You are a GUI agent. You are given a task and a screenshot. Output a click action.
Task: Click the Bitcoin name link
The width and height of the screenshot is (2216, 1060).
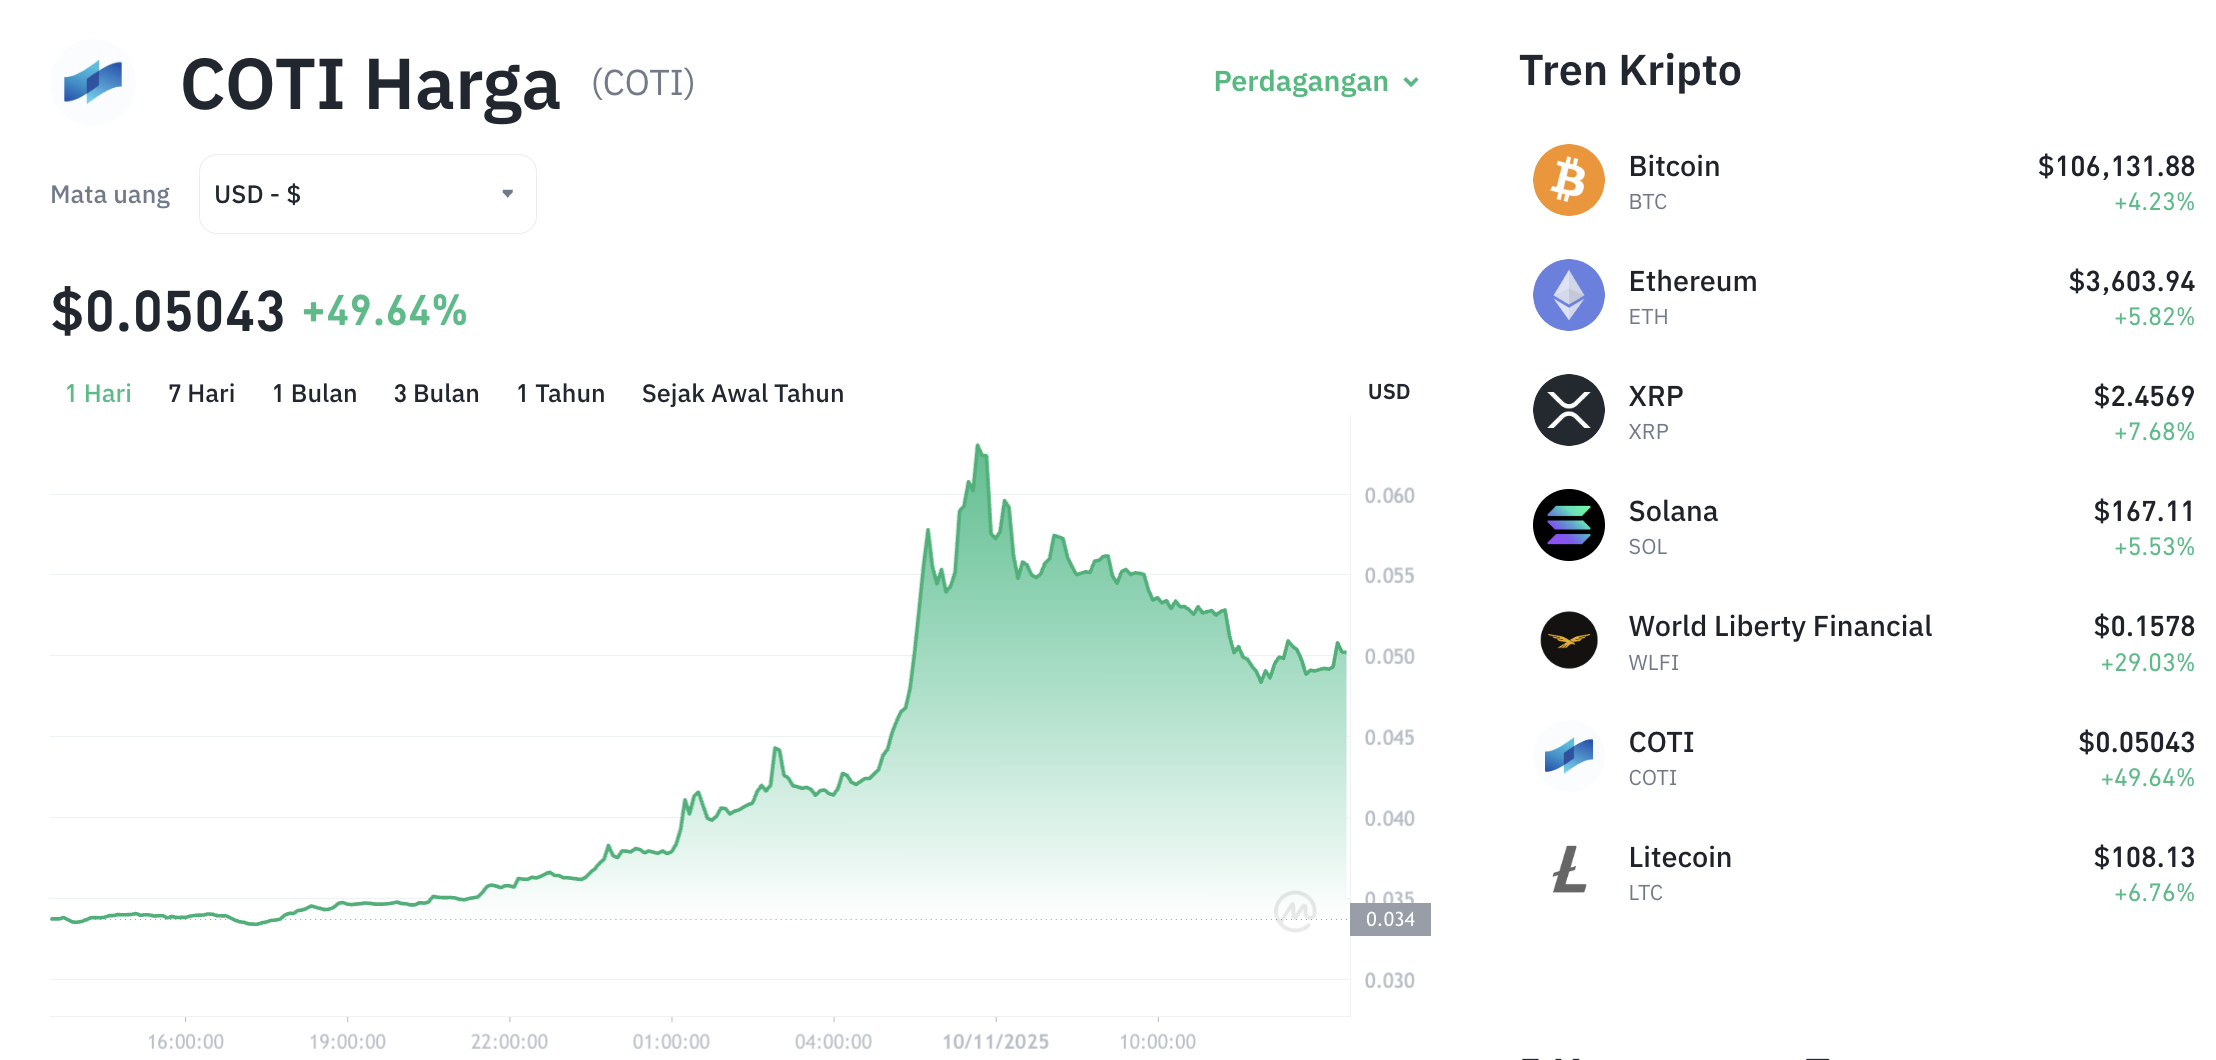point(1673,166)
